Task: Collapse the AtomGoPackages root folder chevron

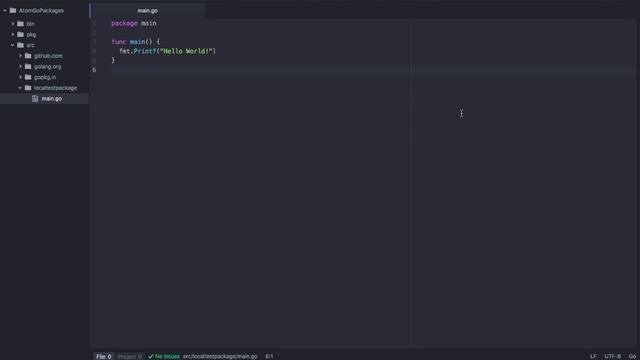Action: pyautogui.click(x=5, y=11)
